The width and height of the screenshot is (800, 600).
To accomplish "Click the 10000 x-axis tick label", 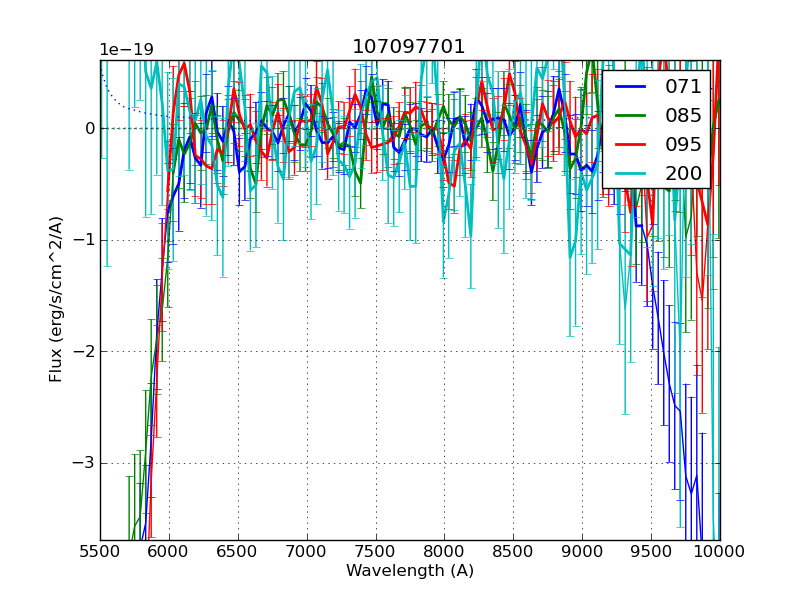I will [720, 551].
